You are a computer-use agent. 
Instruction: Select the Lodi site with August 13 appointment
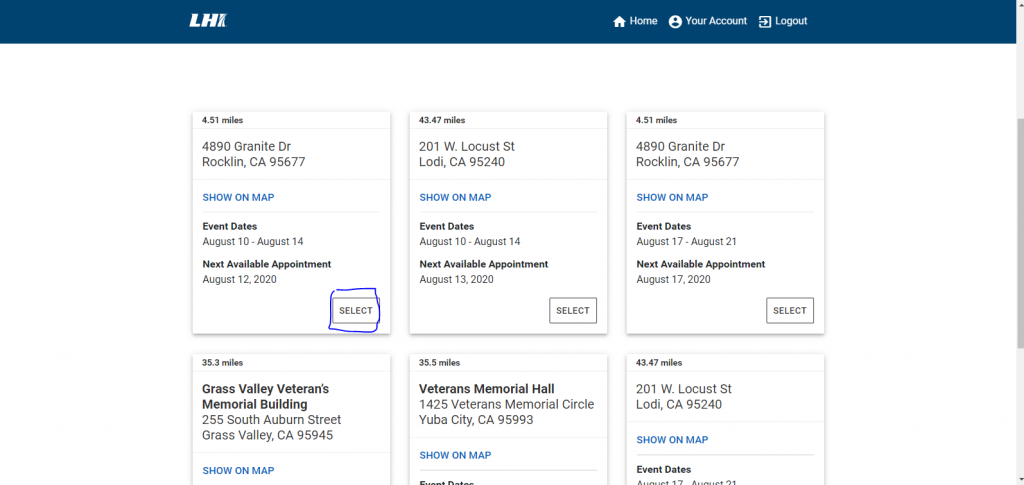[572, 311]
